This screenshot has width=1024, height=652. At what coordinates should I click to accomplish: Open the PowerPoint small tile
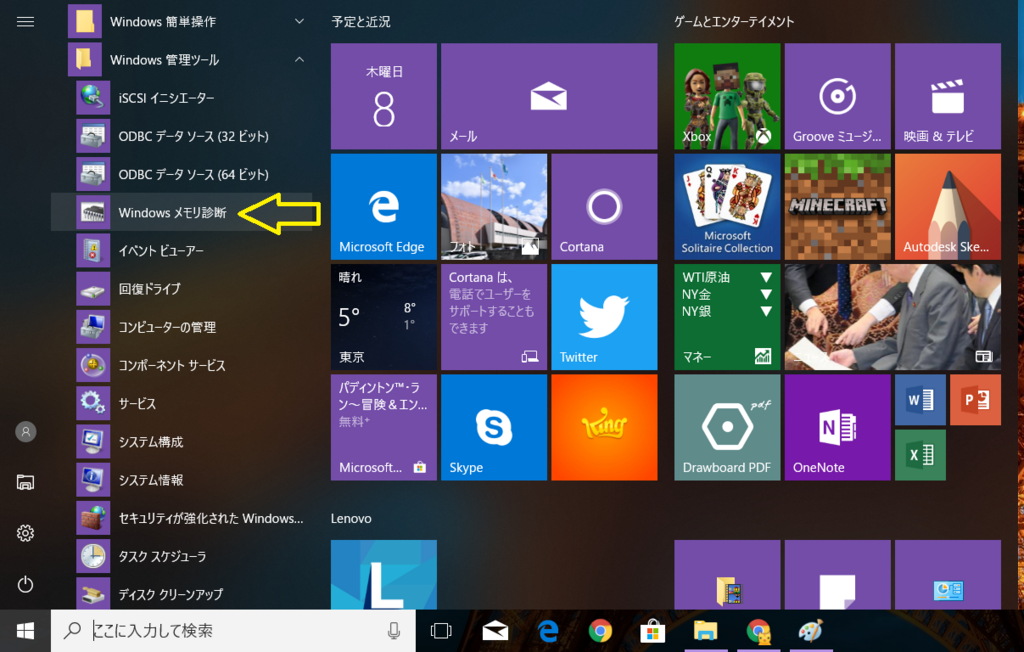(x=976, y=400)
